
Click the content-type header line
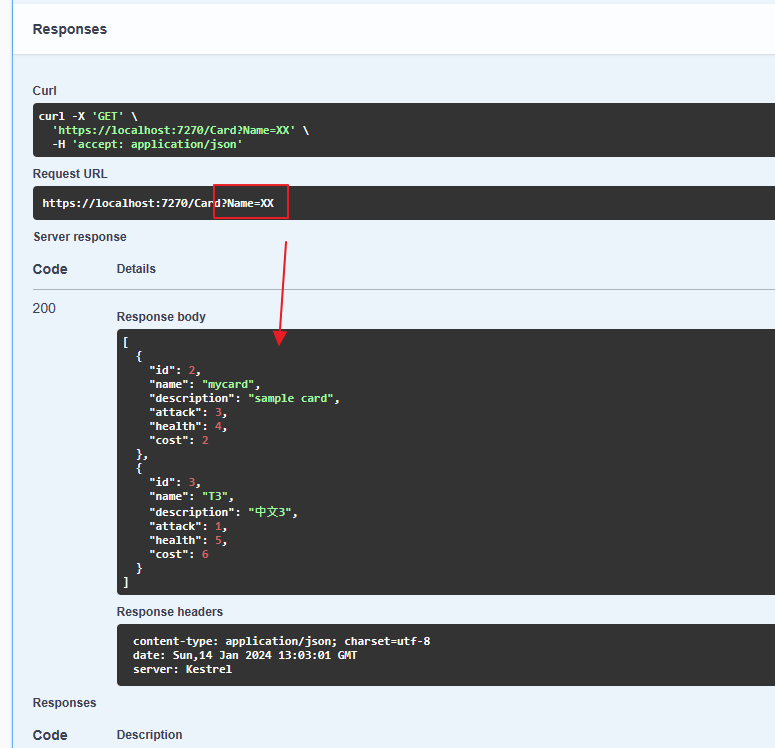click(x=281, y=641)
